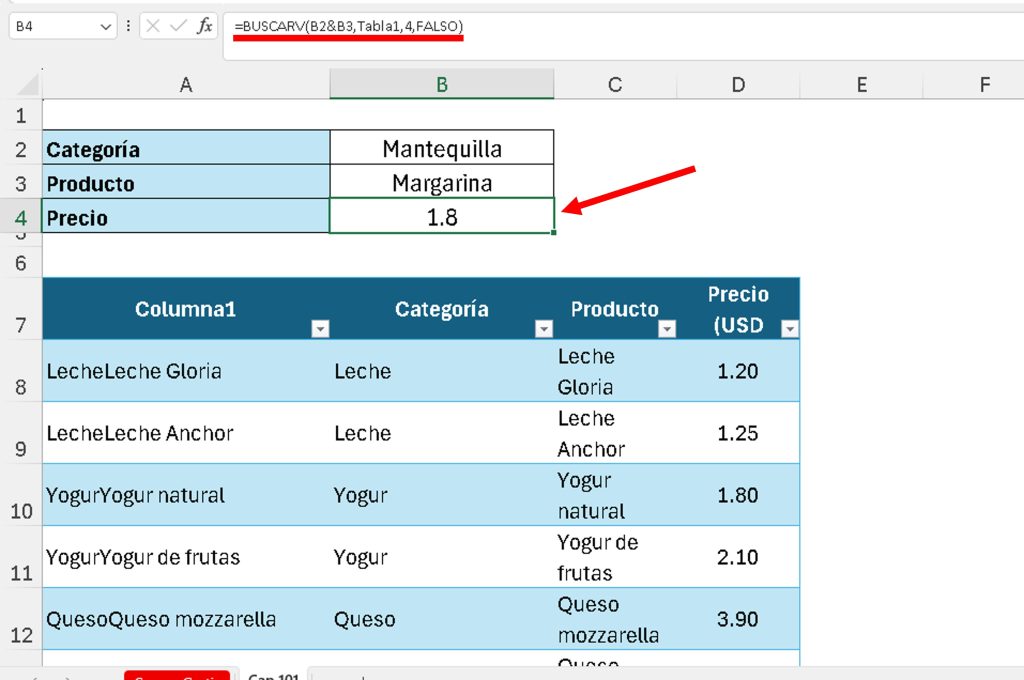Select column E header

tap(861, 84)
